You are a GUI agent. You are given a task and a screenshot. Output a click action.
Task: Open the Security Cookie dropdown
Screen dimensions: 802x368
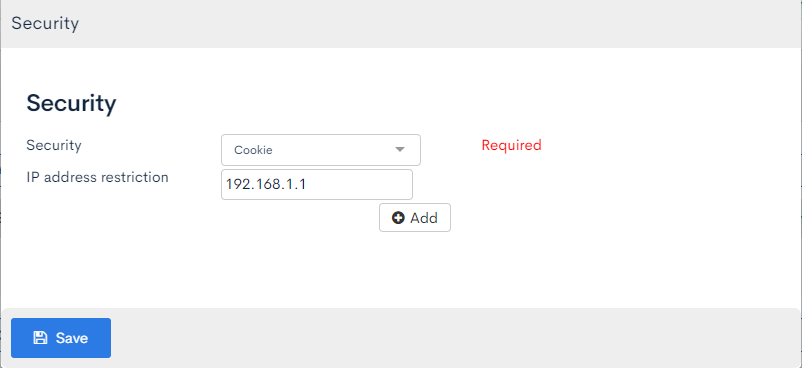[x=321, y=150]
